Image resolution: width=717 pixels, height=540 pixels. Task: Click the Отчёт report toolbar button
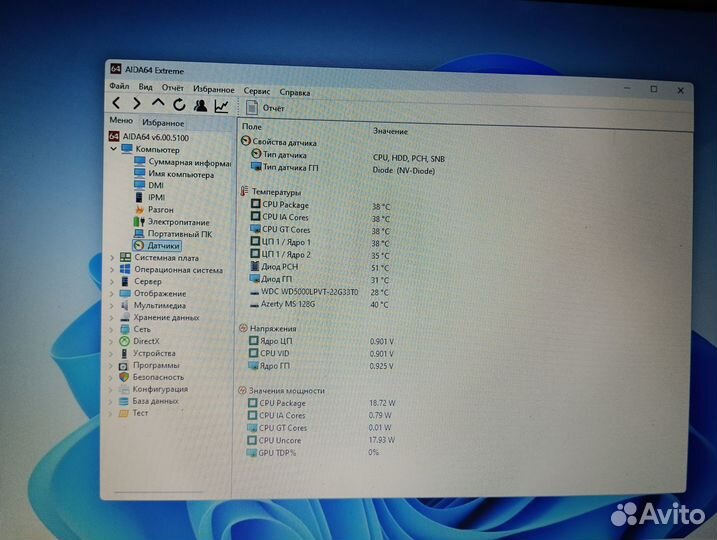coord(265,108)
